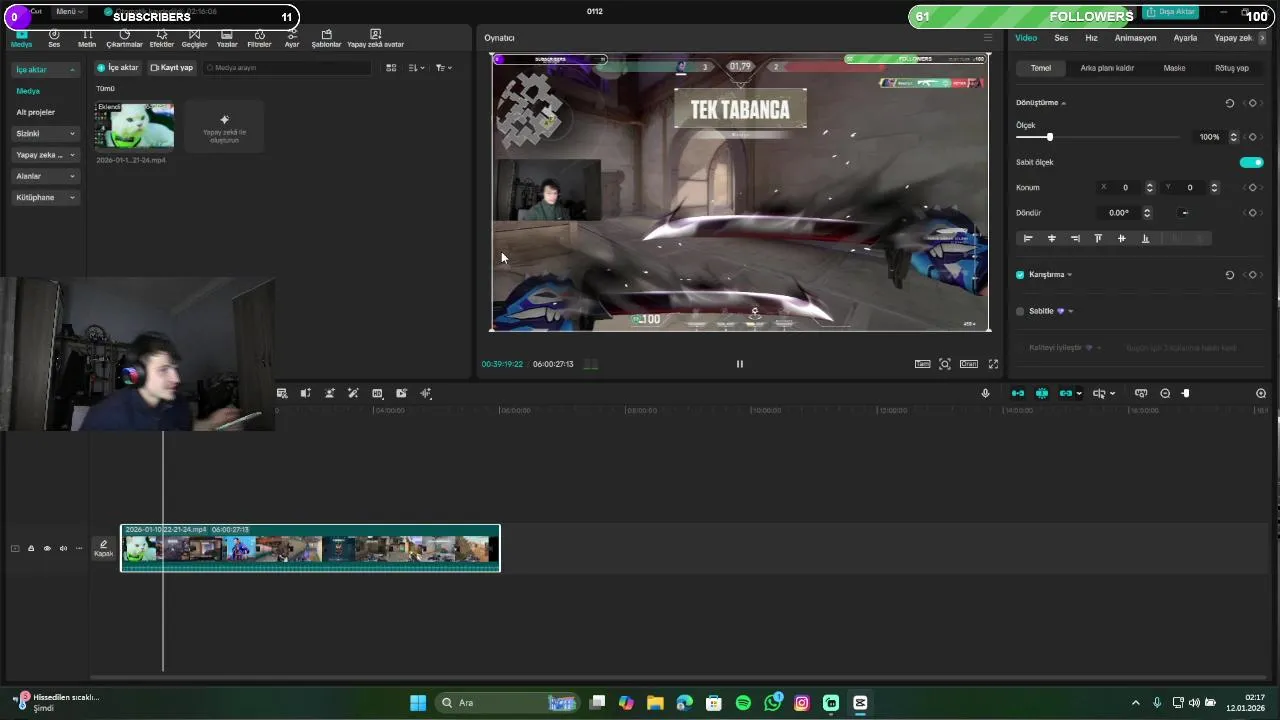
Task: Expand the Sizinki sidebar section
Action: coord(45,133)
